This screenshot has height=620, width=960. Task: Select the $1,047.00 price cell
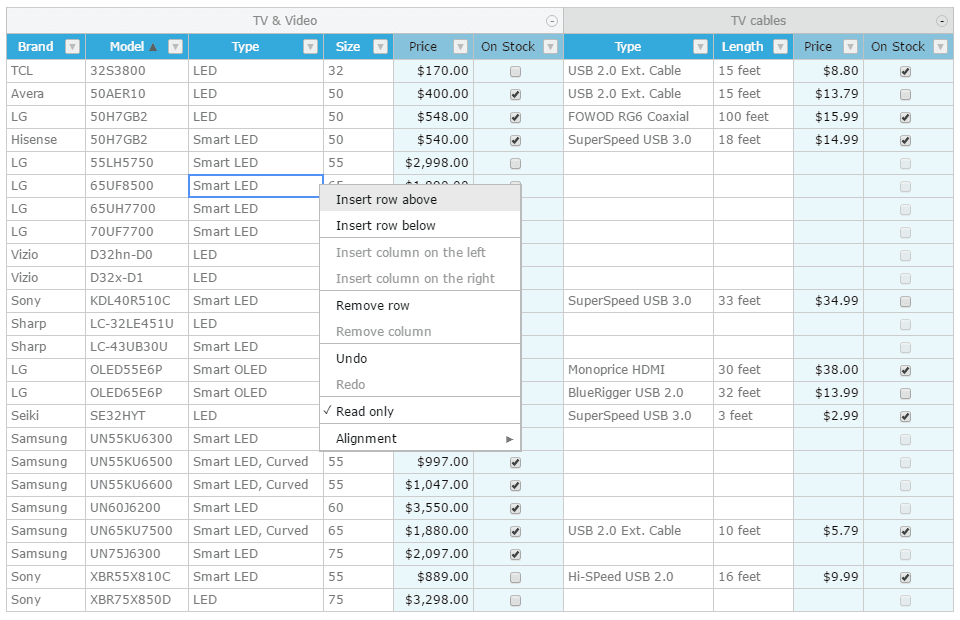tap(433, 485)
